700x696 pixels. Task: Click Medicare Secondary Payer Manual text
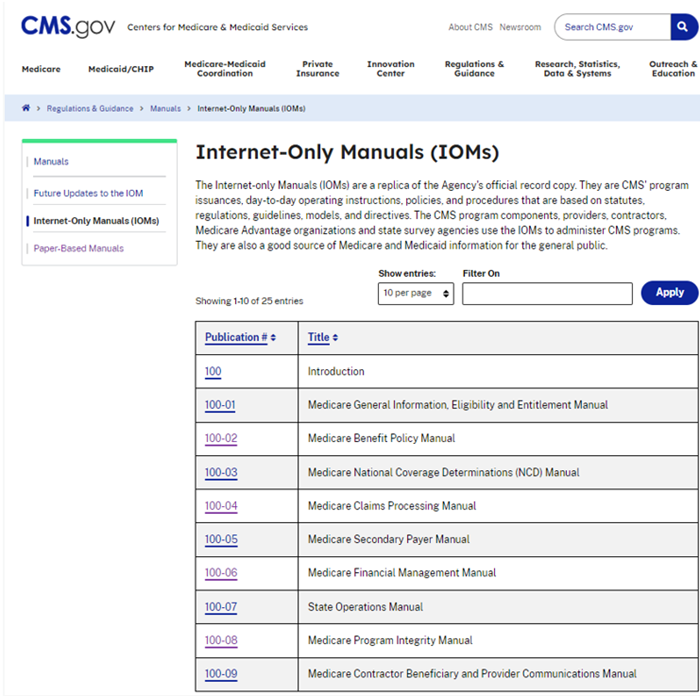[389, 539]
